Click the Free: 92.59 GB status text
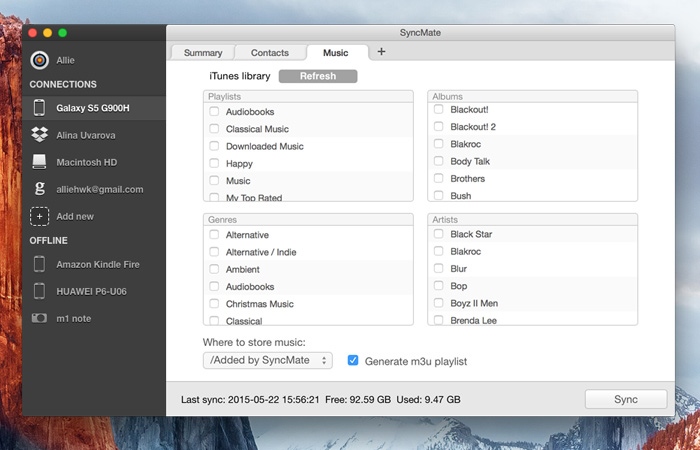The image size is (700, 450). pos(358,400)
